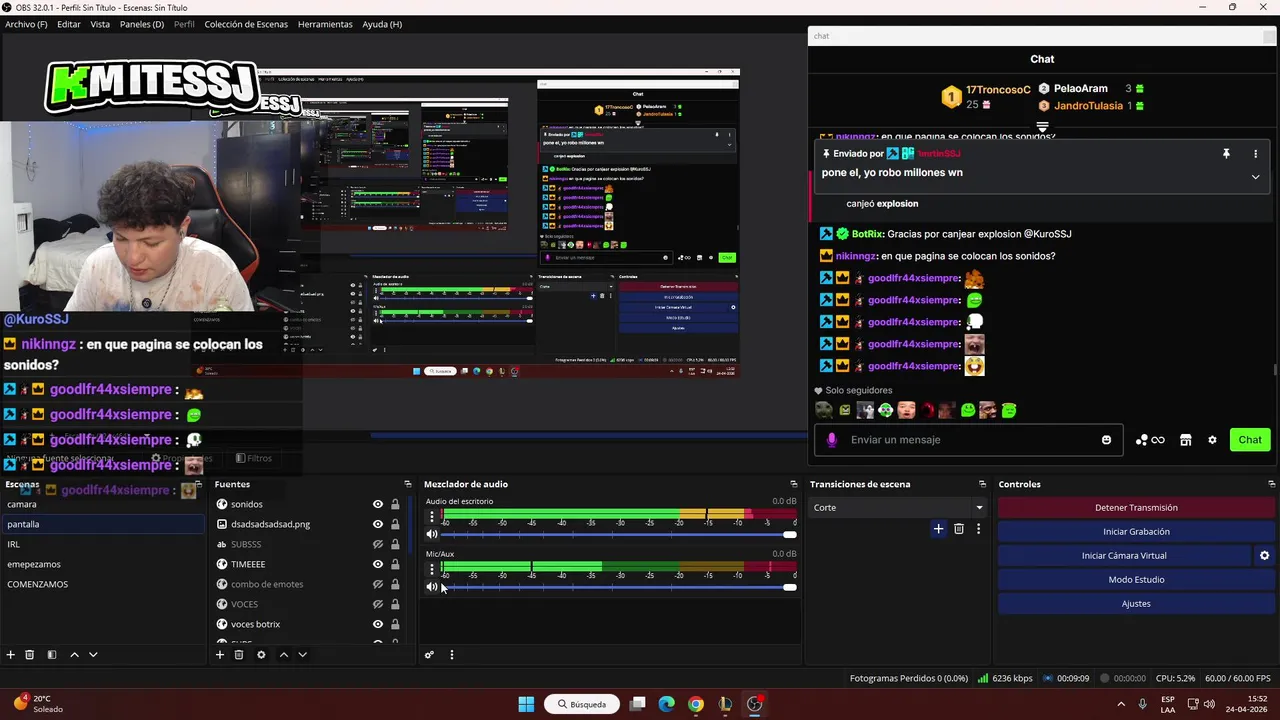
Task: Hide the TIMEEEE source eye icon
Action: [x=378, y=564]
